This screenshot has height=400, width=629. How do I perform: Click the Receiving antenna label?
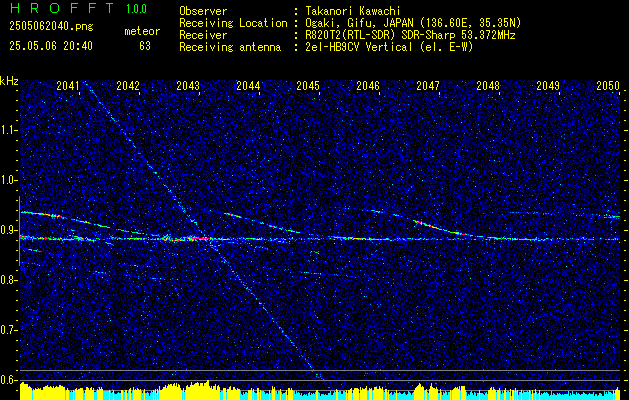[230, 47]
